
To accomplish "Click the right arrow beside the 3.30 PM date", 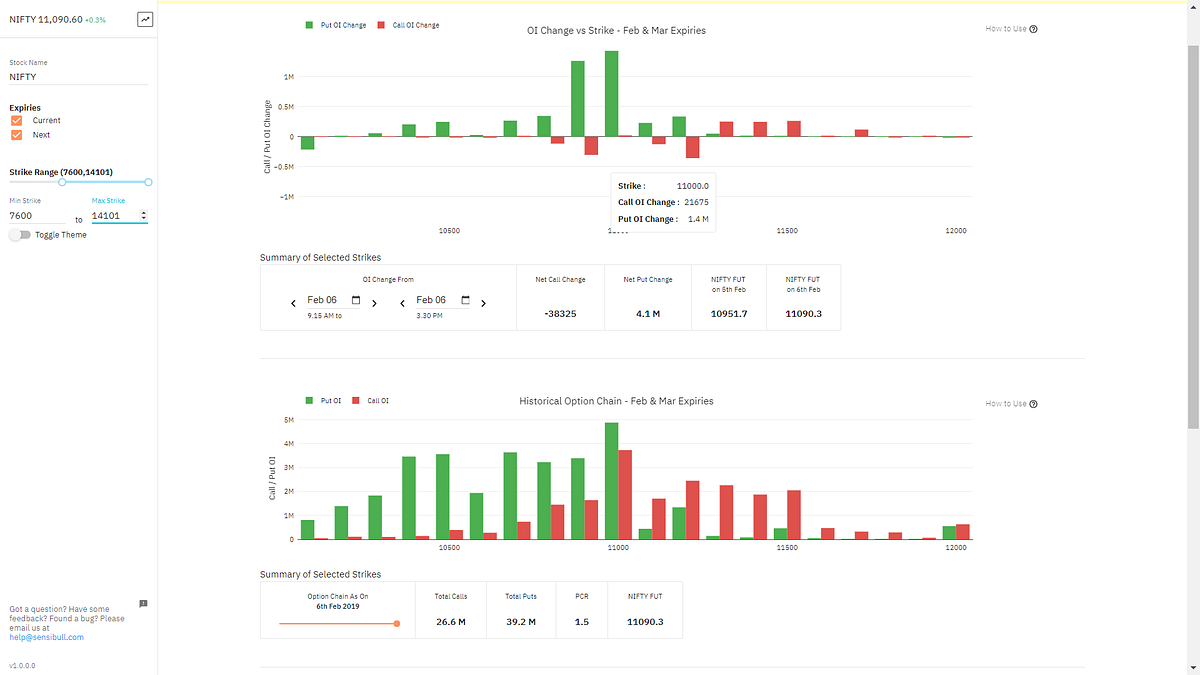I will tap(483, 302).
